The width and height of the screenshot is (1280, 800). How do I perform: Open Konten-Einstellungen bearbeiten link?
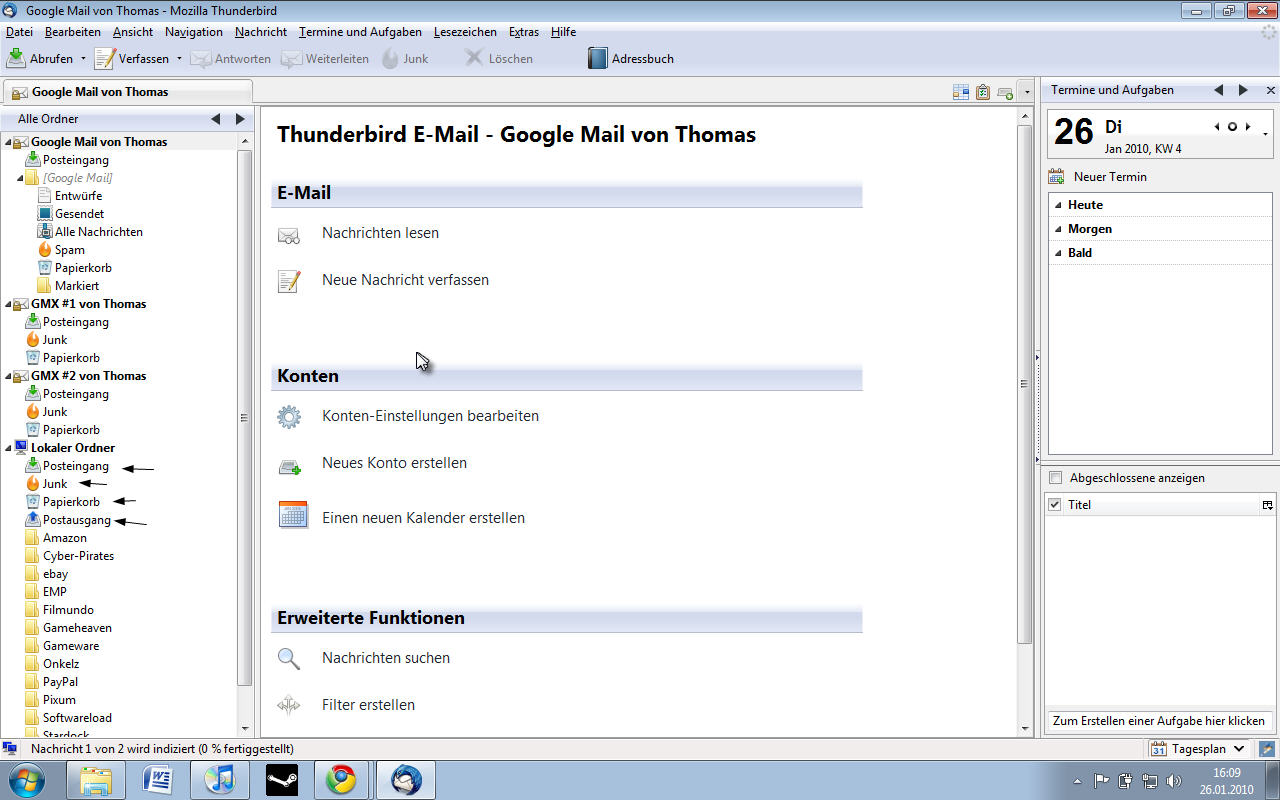click(430, 416)
